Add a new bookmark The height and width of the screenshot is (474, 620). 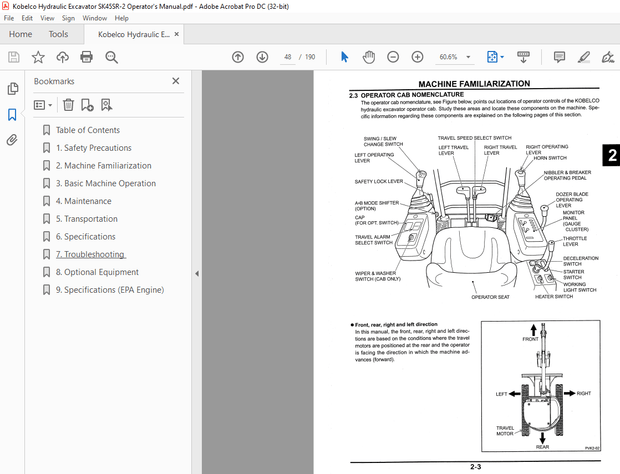(88, 104)
